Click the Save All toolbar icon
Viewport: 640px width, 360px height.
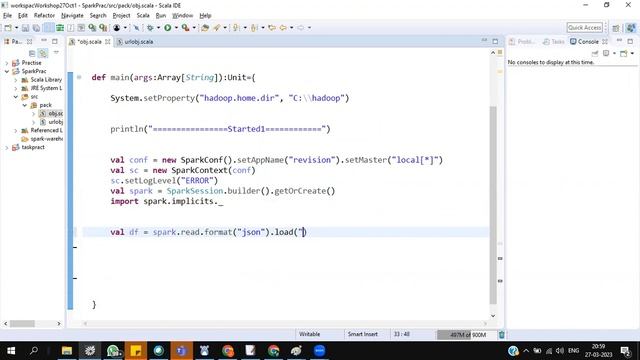pos(36,28)
